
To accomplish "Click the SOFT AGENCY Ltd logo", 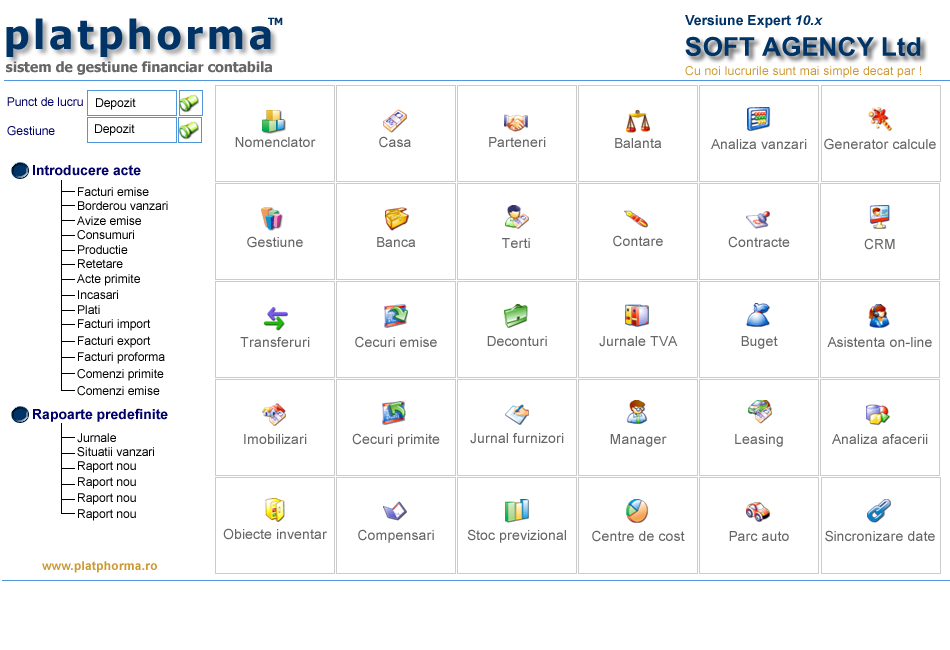I will pos(803,47).
